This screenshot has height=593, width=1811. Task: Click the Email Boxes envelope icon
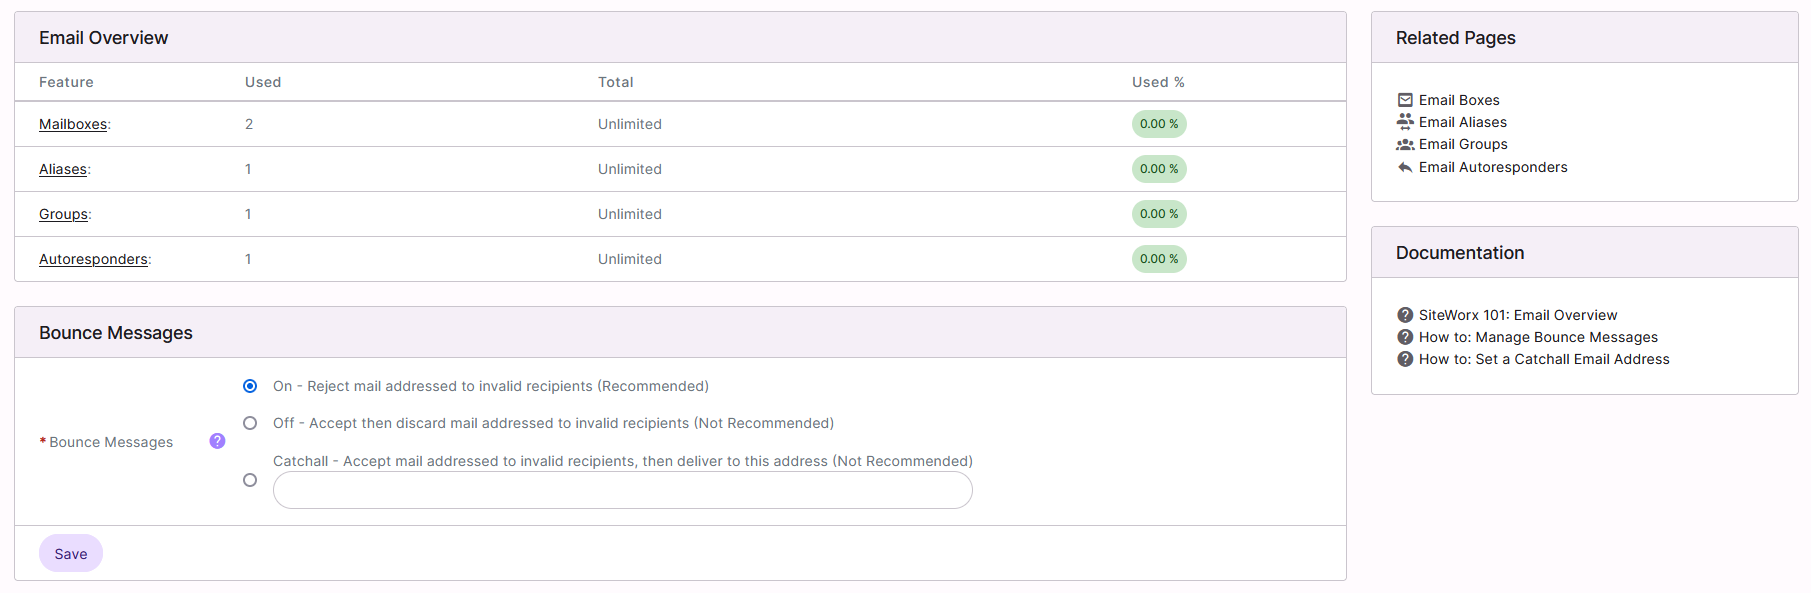point(1405,100)
